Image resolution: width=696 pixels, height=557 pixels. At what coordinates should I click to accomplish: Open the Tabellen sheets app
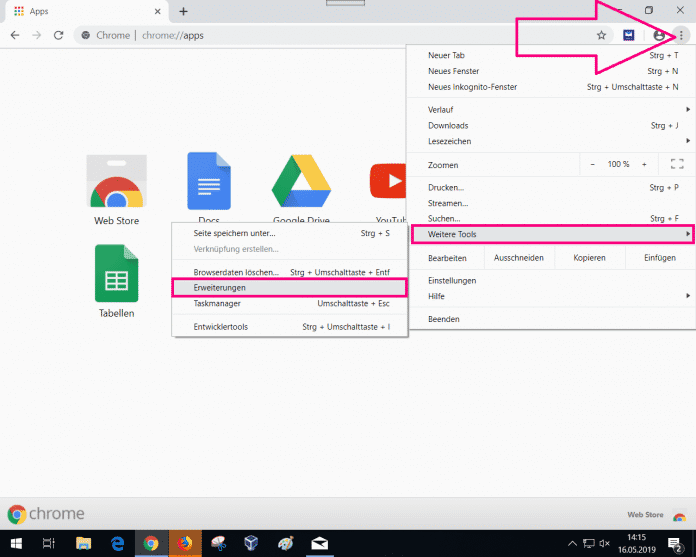[116, 274]
